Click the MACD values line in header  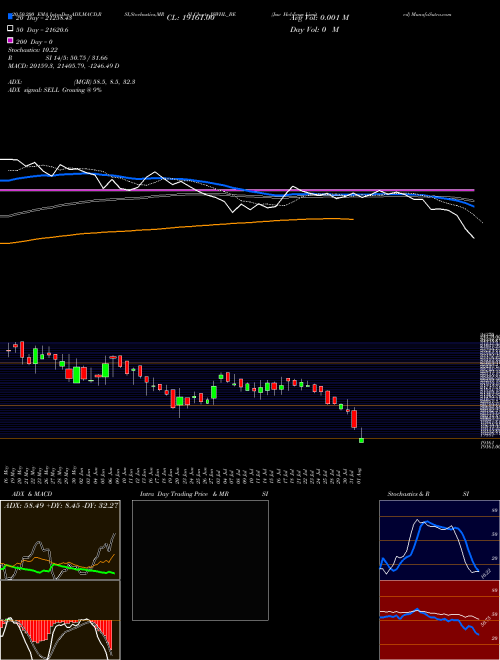coord(64,66)
